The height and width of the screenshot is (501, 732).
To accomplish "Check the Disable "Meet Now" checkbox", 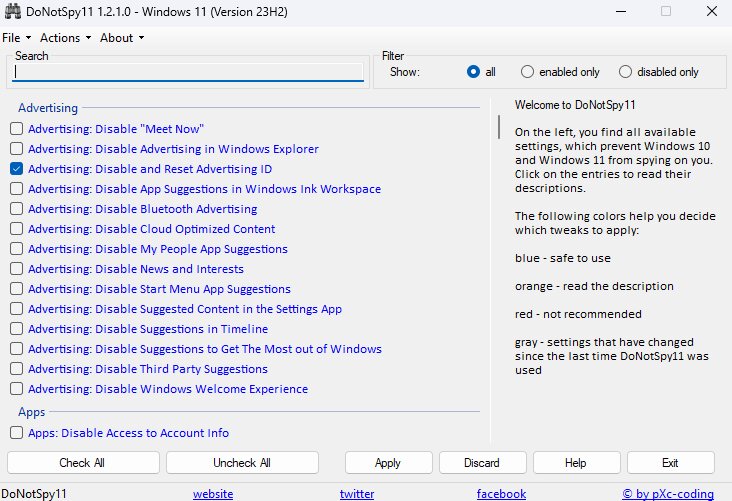I will pos(17,129).
